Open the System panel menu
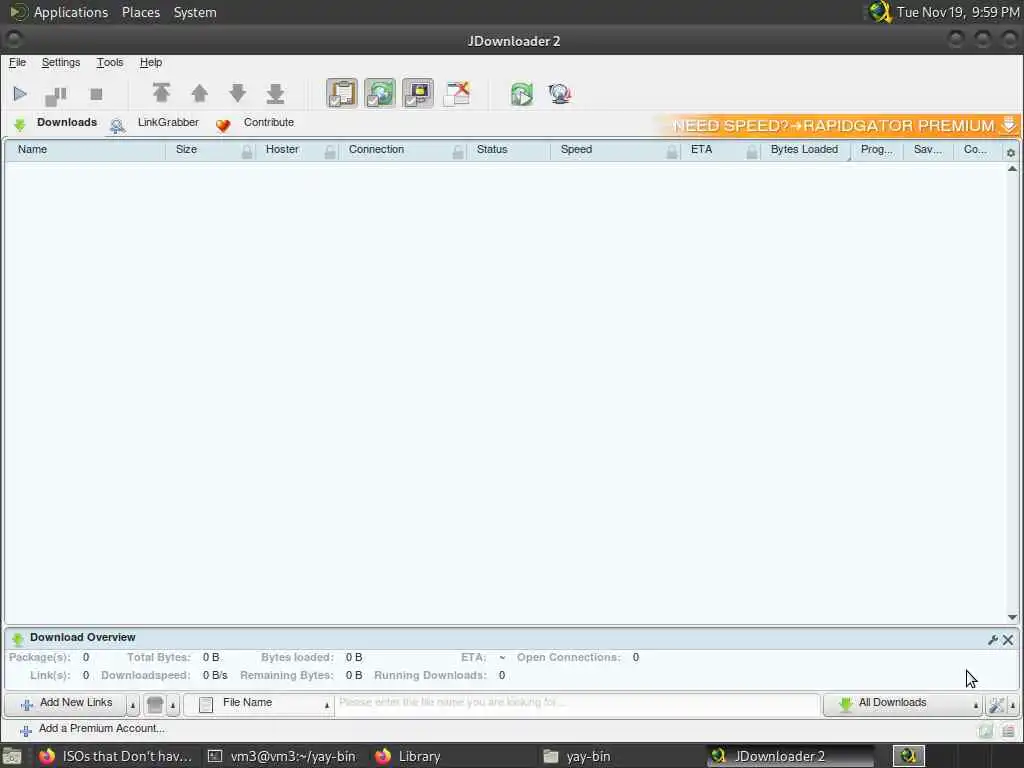This screenshot has width=1024, height=768. pos(195,12)
